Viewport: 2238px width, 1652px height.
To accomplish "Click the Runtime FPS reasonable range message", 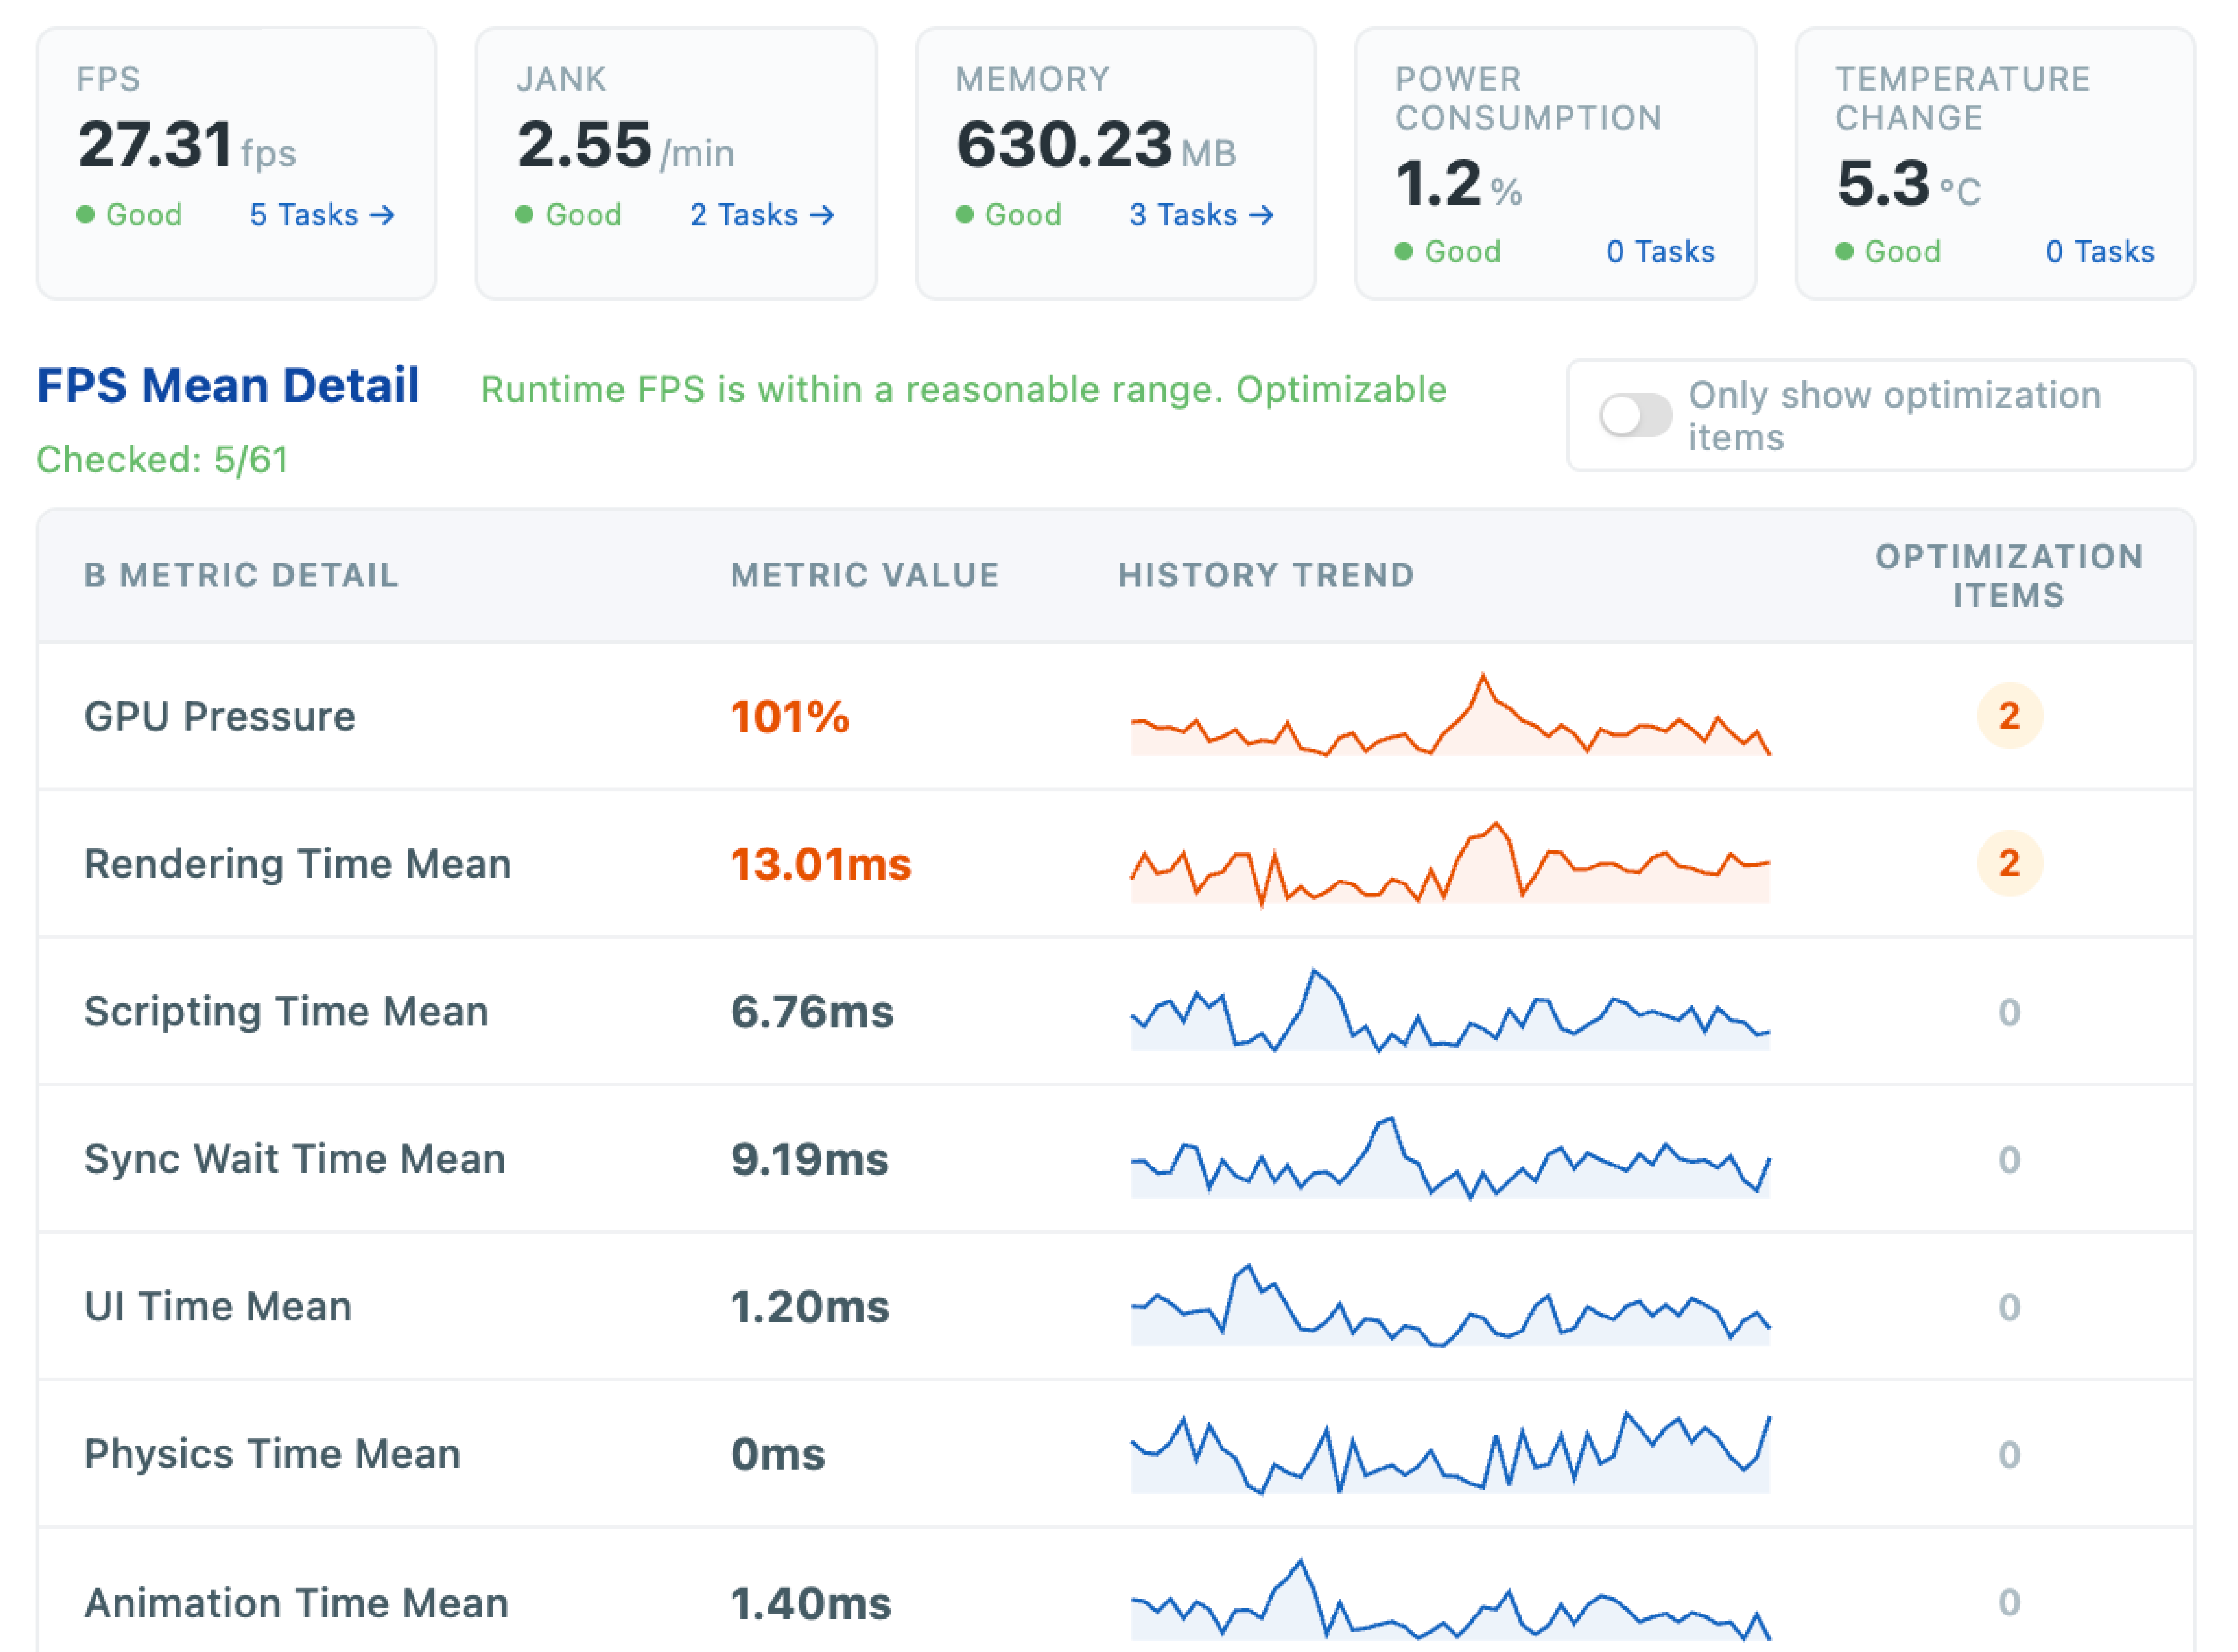I will point(964,390).
